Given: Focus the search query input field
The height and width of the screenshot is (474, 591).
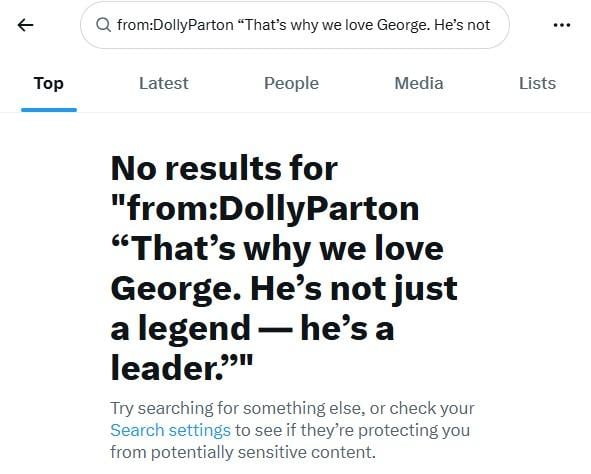Looking at the screenshot, I should tap(295, 25).
